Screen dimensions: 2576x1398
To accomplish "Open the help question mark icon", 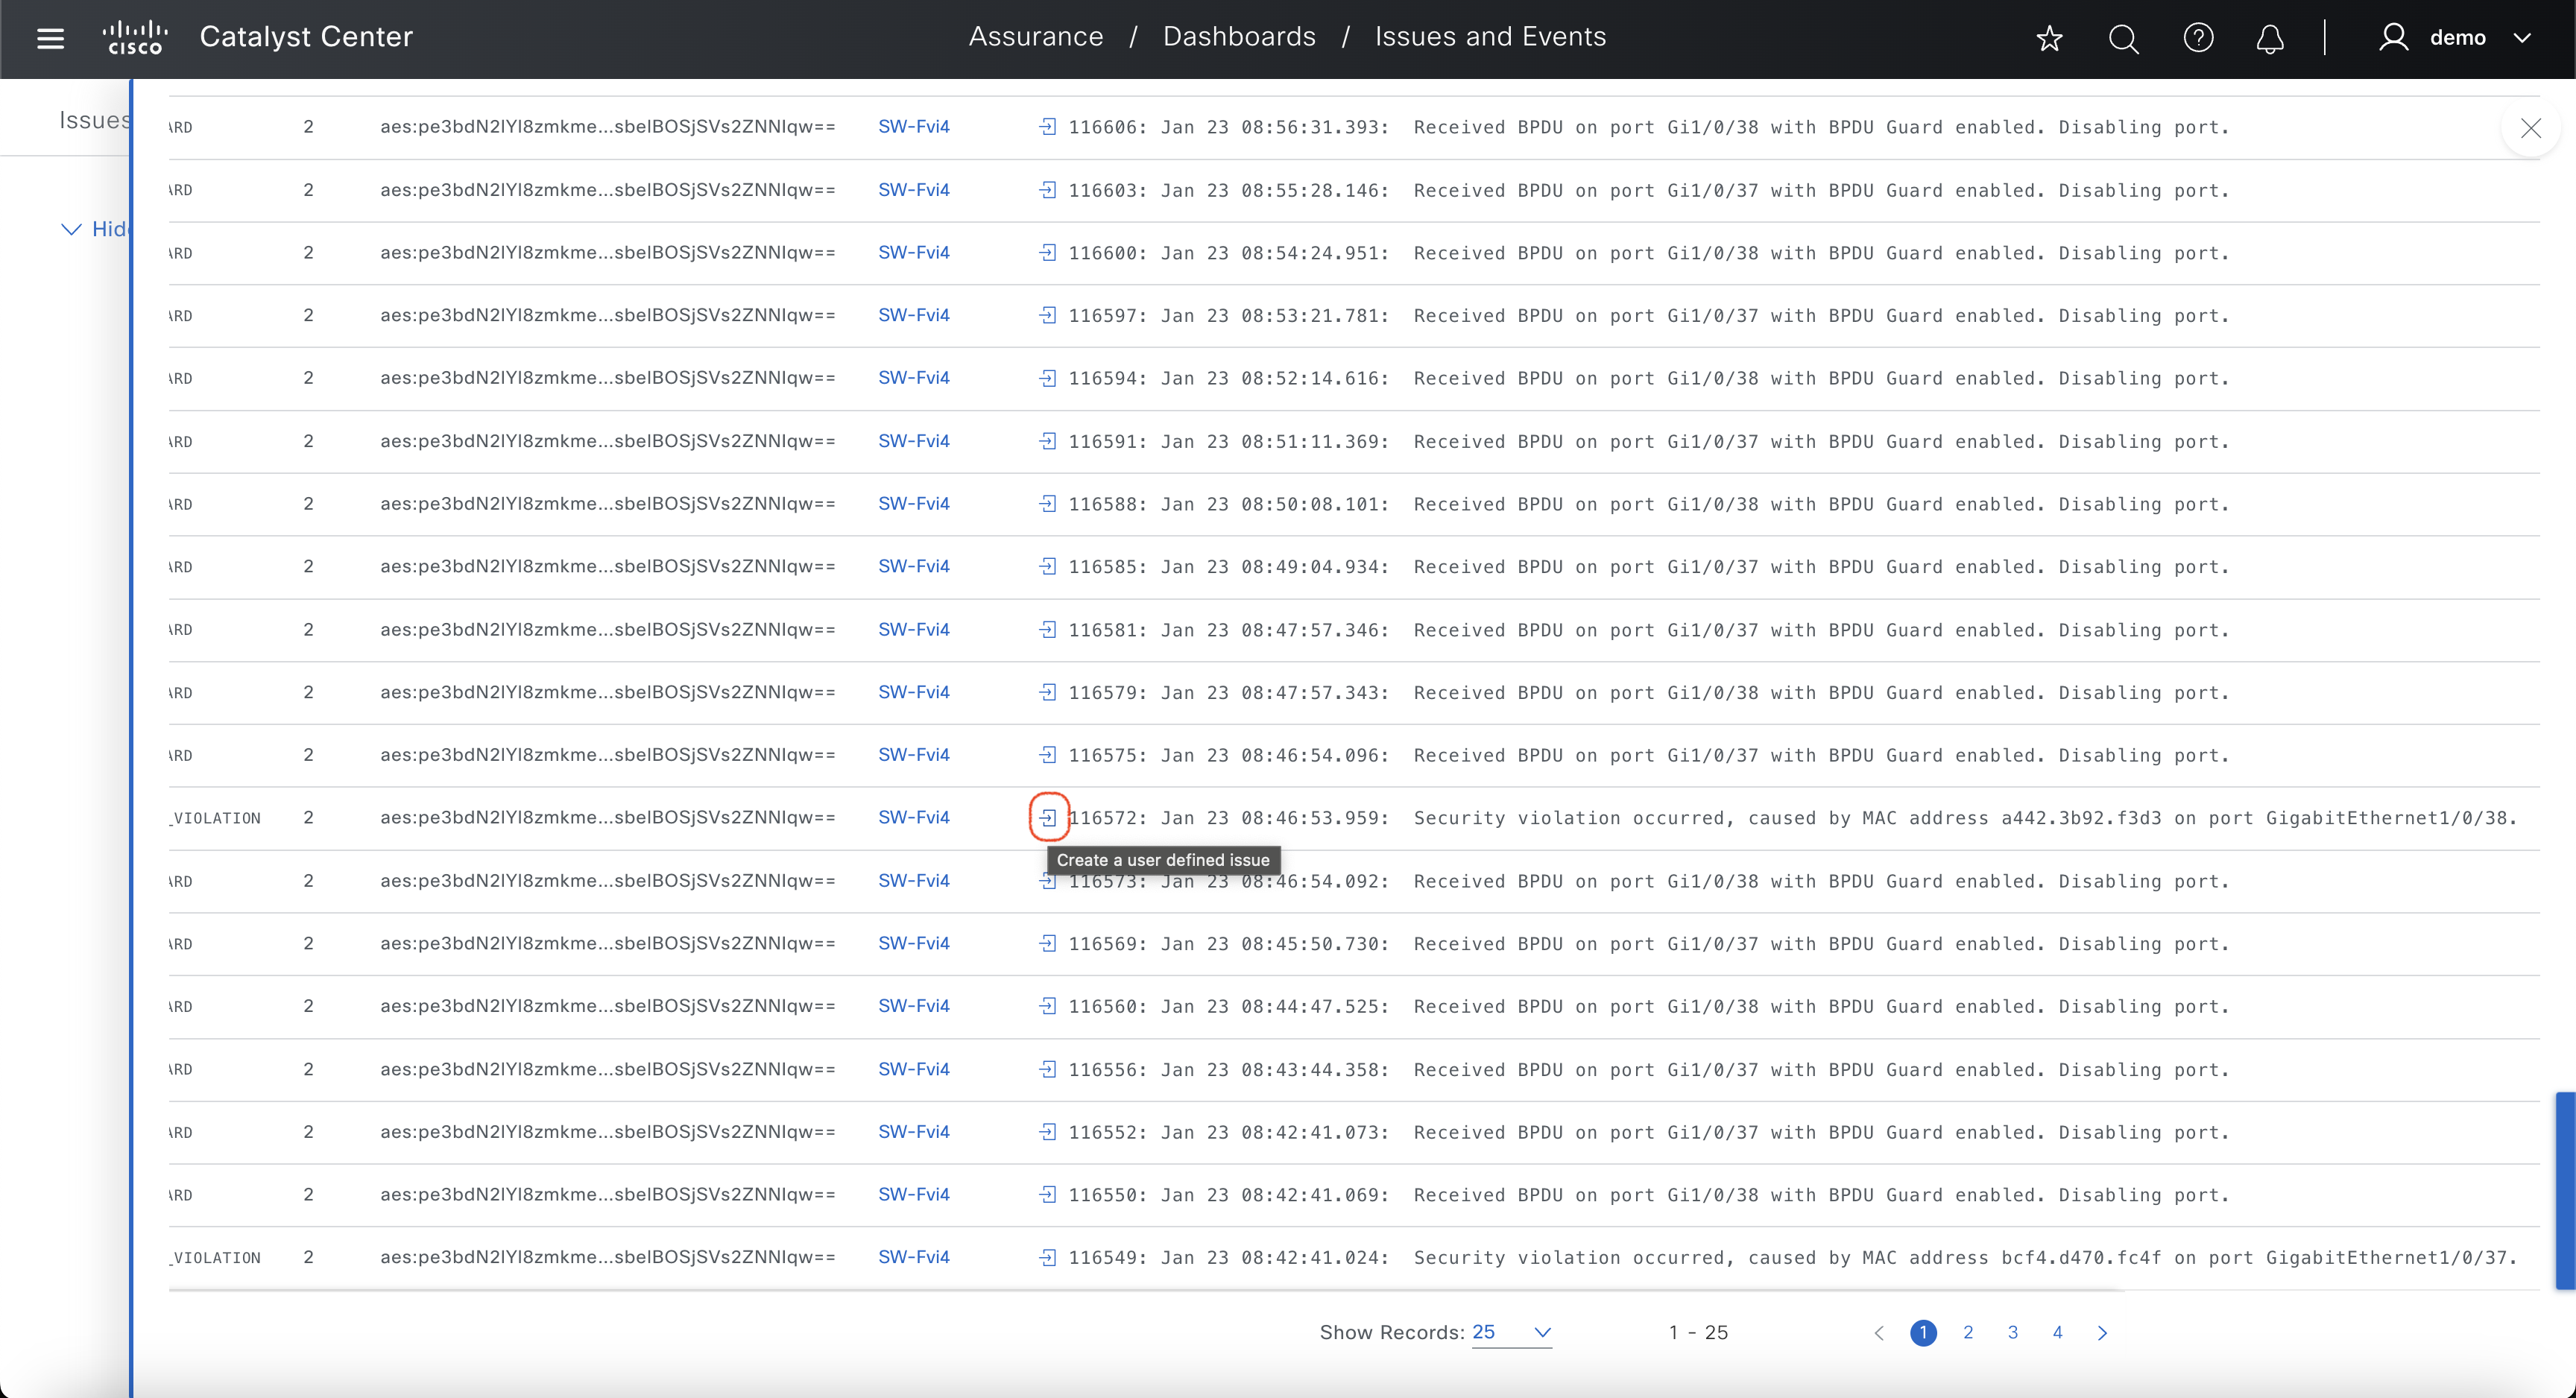I will click(x=2198, y=38).
